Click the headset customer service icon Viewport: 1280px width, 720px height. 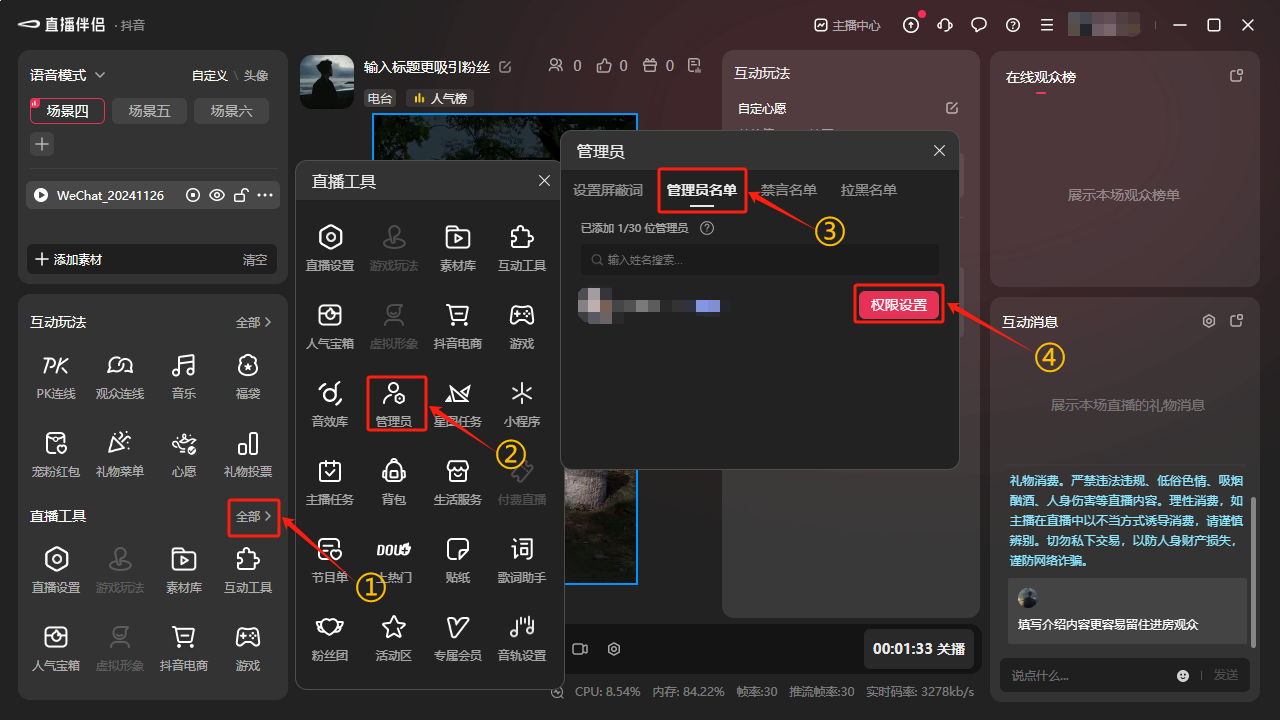945,25
